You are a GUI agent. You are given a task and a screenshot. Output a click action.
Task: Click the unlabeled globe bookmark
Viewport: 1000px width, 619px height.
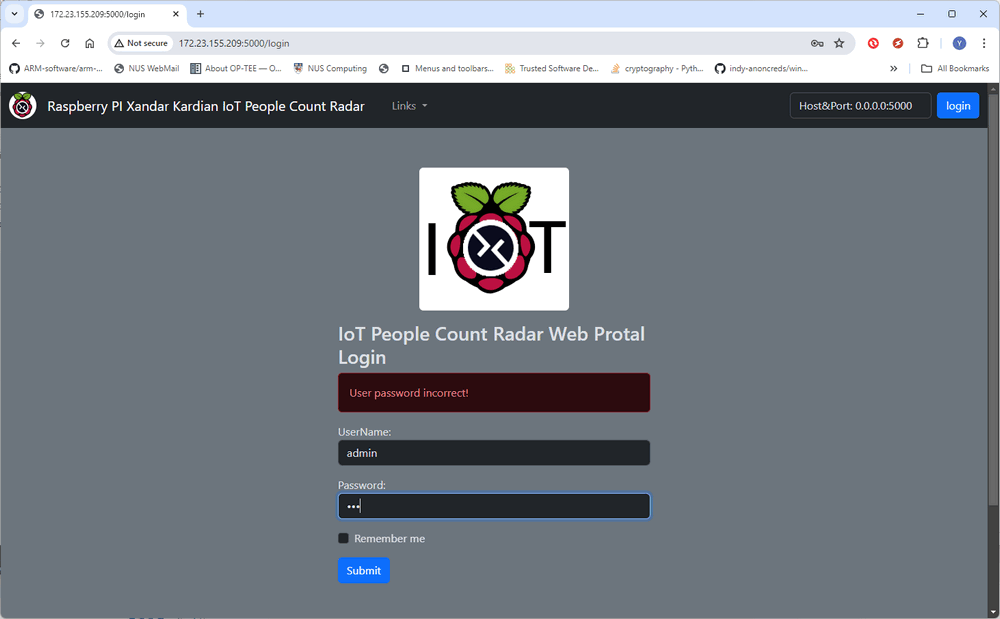pos(383,68)
